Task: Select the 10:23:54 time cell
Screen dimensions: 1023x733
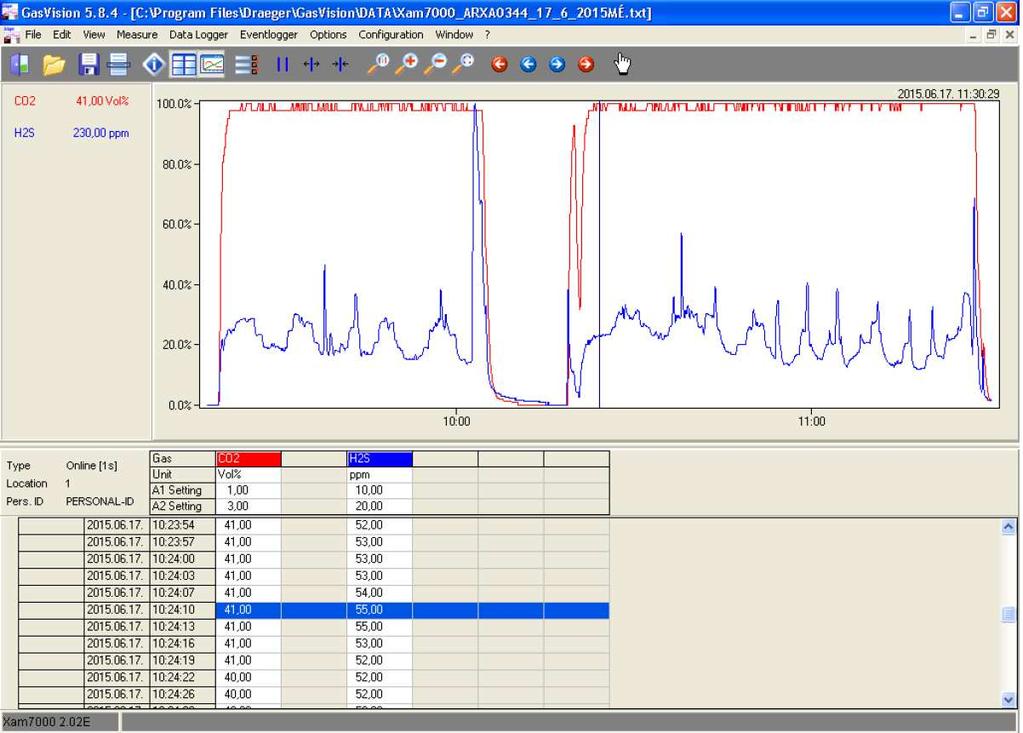Action: tap(183, 525)
